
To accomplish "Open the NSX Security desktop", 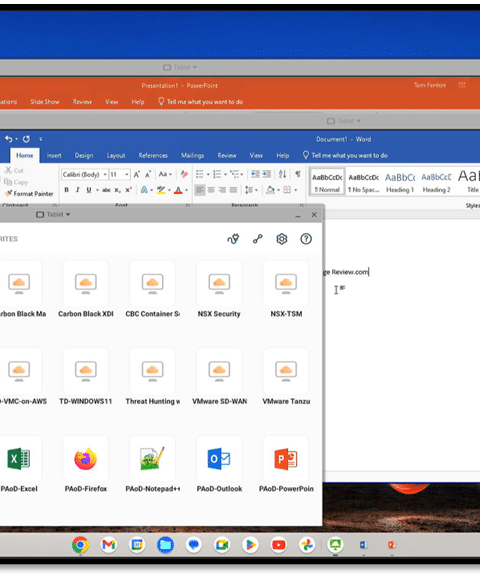I will click(x=219, y=283).
